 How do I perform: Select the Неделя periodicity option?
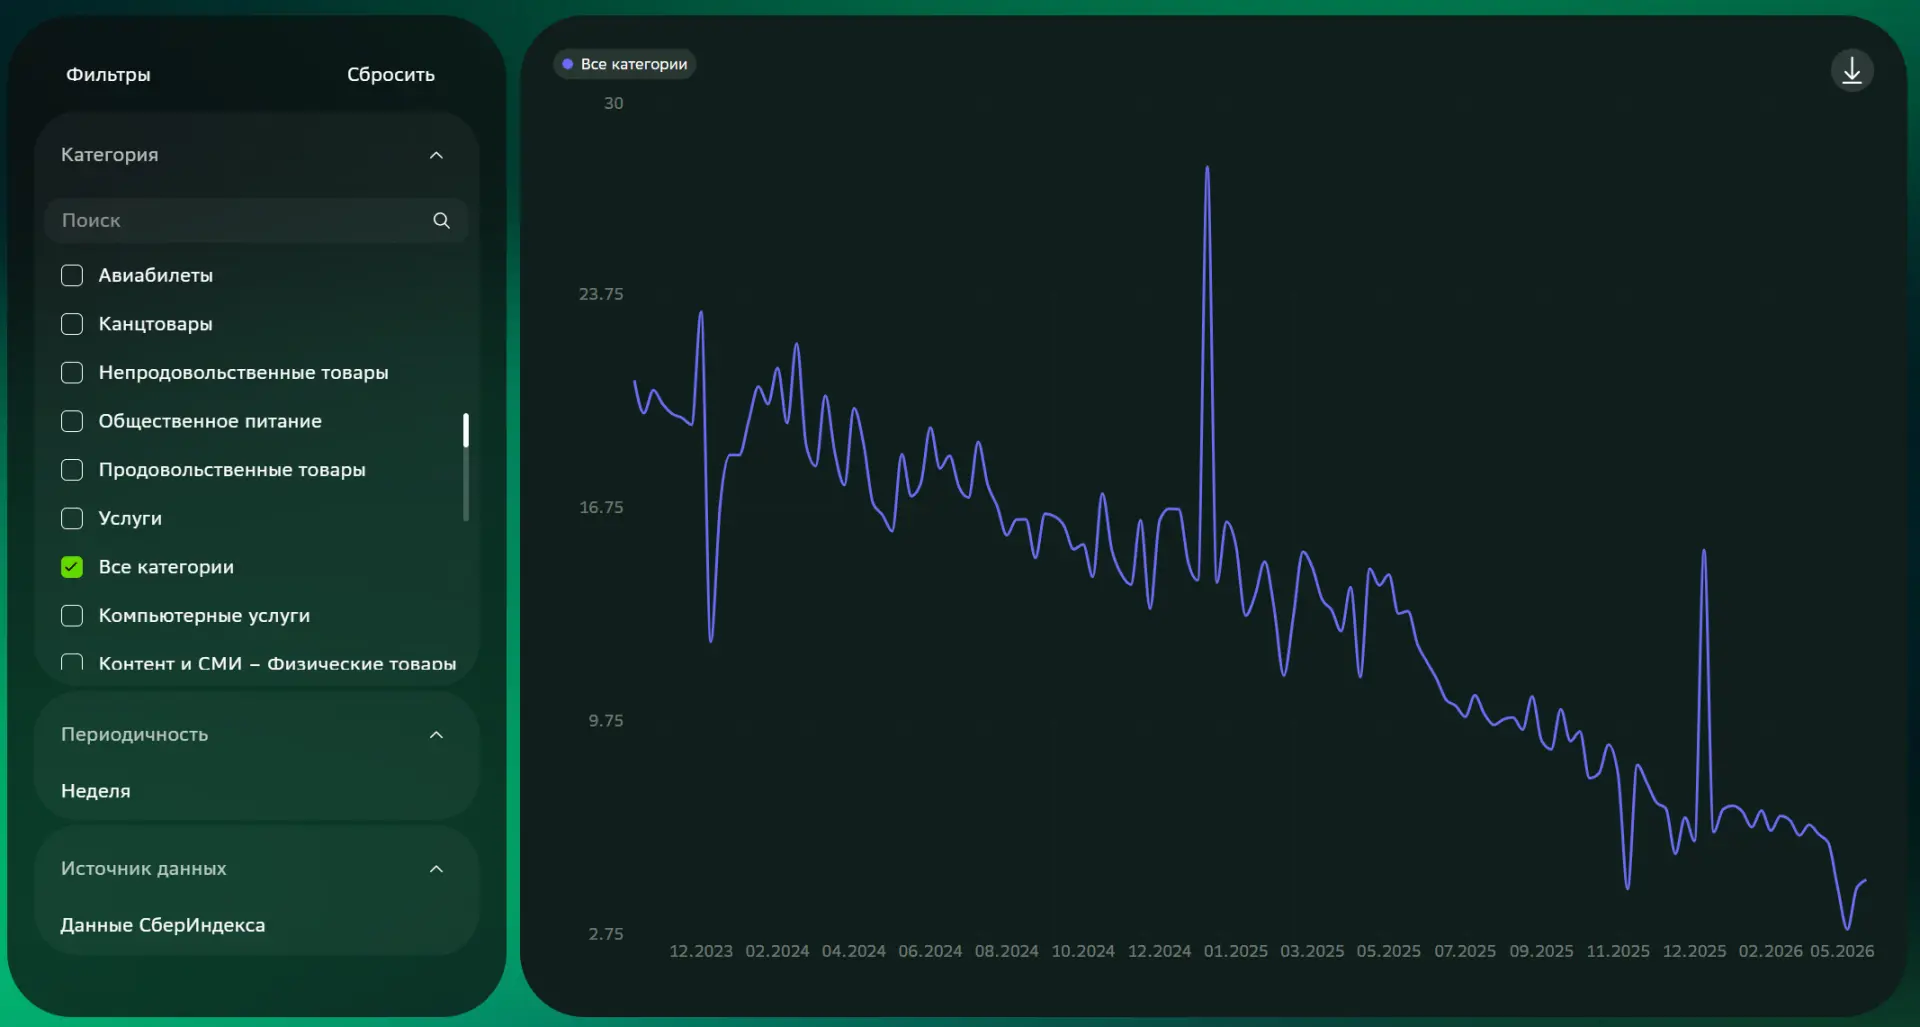click(x=96, y=791)
